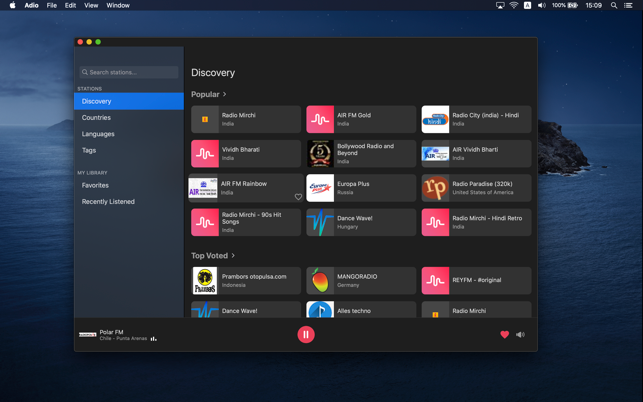Open Notification Center list icon
This screenshot has width=643, height=402.
[628, 5]
